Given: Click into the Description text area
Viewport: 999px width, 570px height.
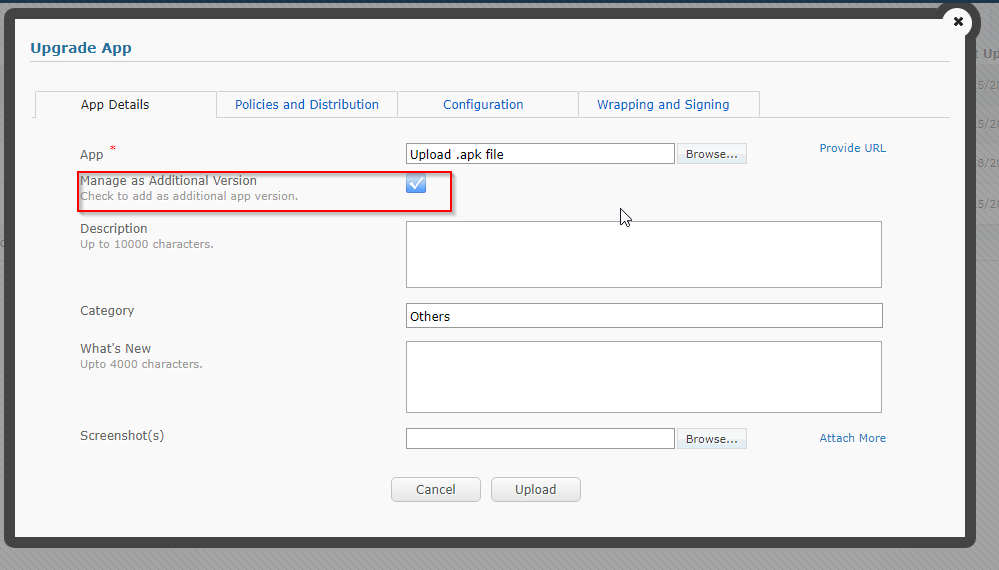Looking at the screenshot, I should click(x=643, y=254).
